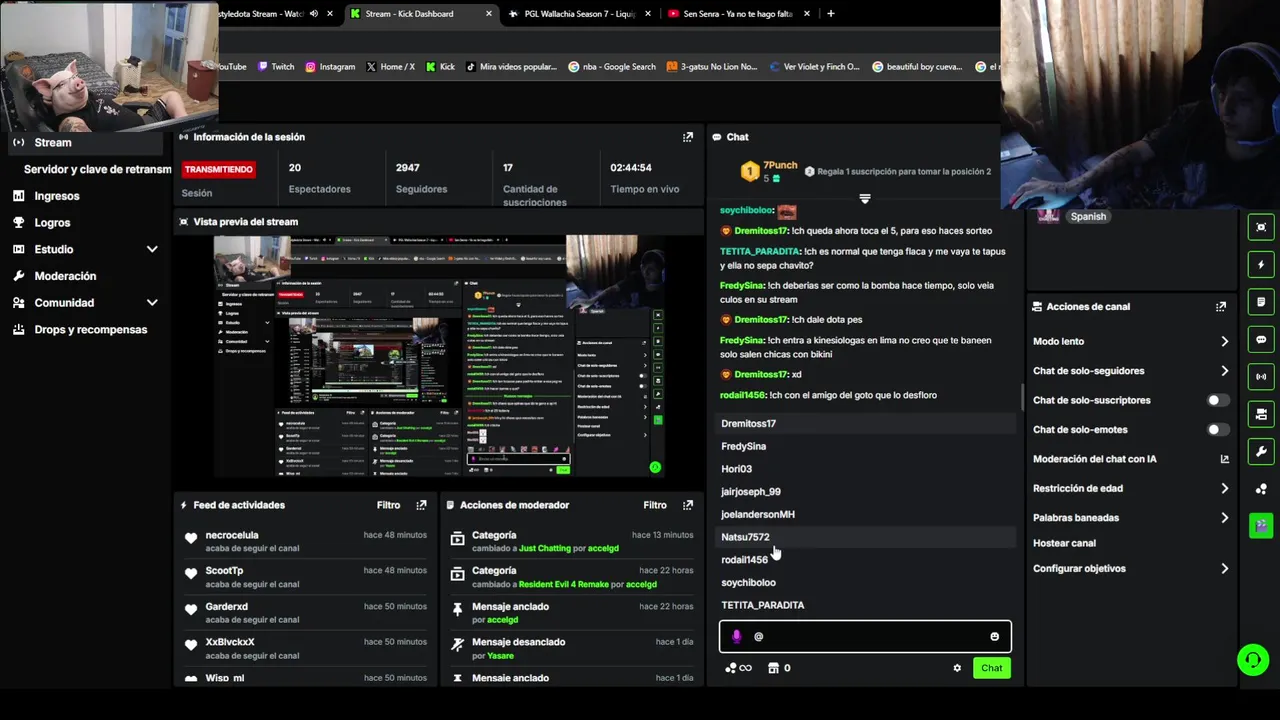Click the document notes icon in the right sidebar

[1261, 302]
